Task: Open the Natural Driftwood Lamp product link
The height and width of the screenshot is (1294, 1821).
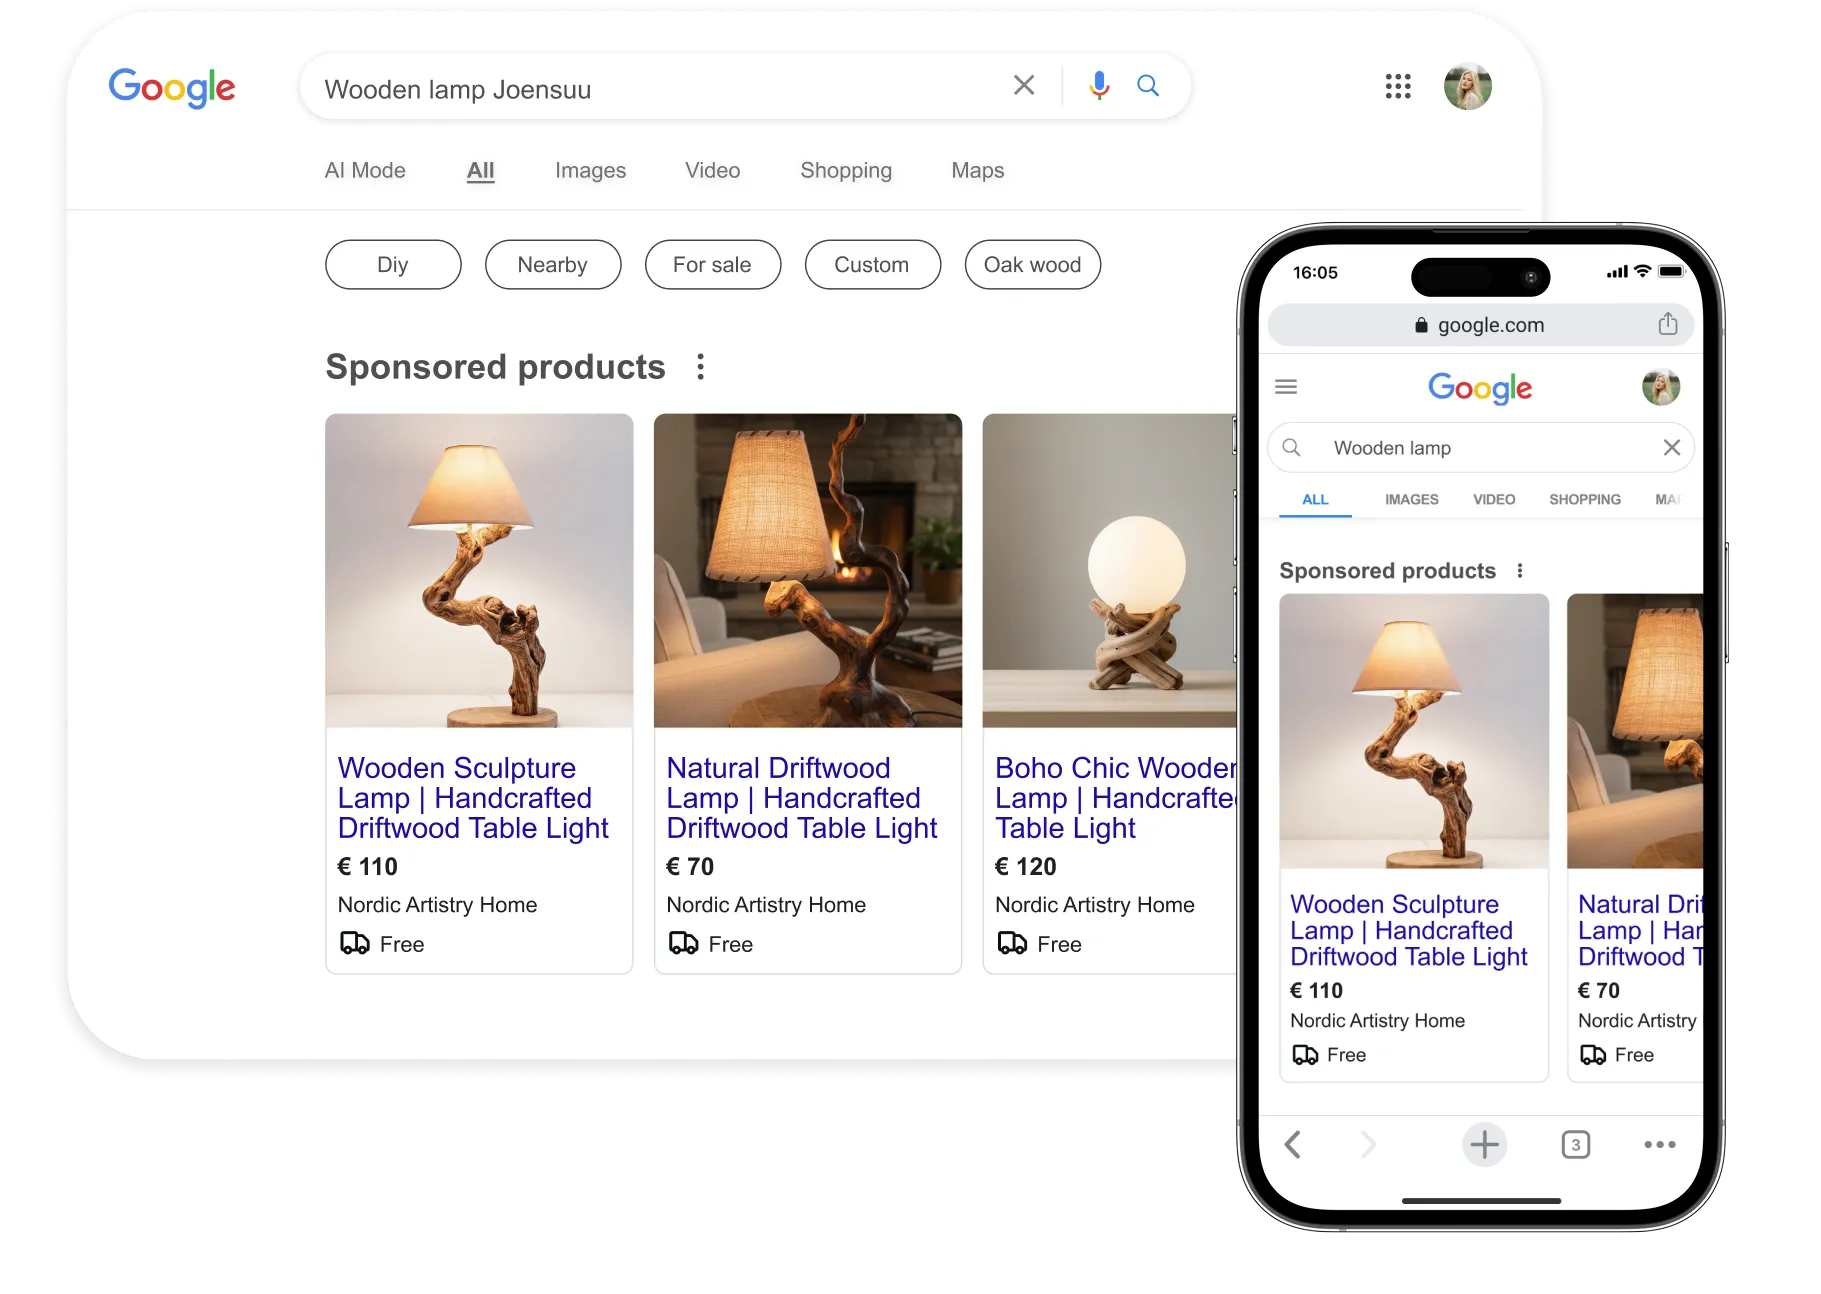Action: tap(801, 798)
